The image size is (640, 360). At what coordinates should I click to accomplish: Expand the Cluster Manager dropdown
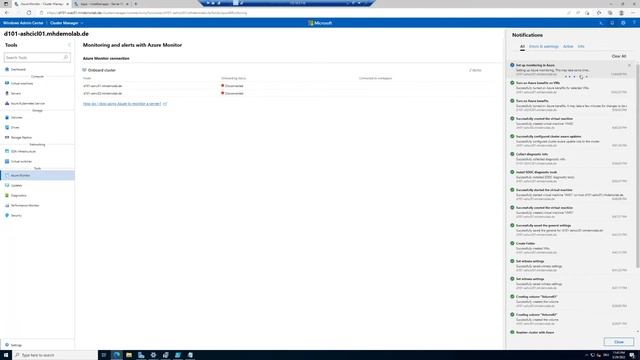point(66,23)
